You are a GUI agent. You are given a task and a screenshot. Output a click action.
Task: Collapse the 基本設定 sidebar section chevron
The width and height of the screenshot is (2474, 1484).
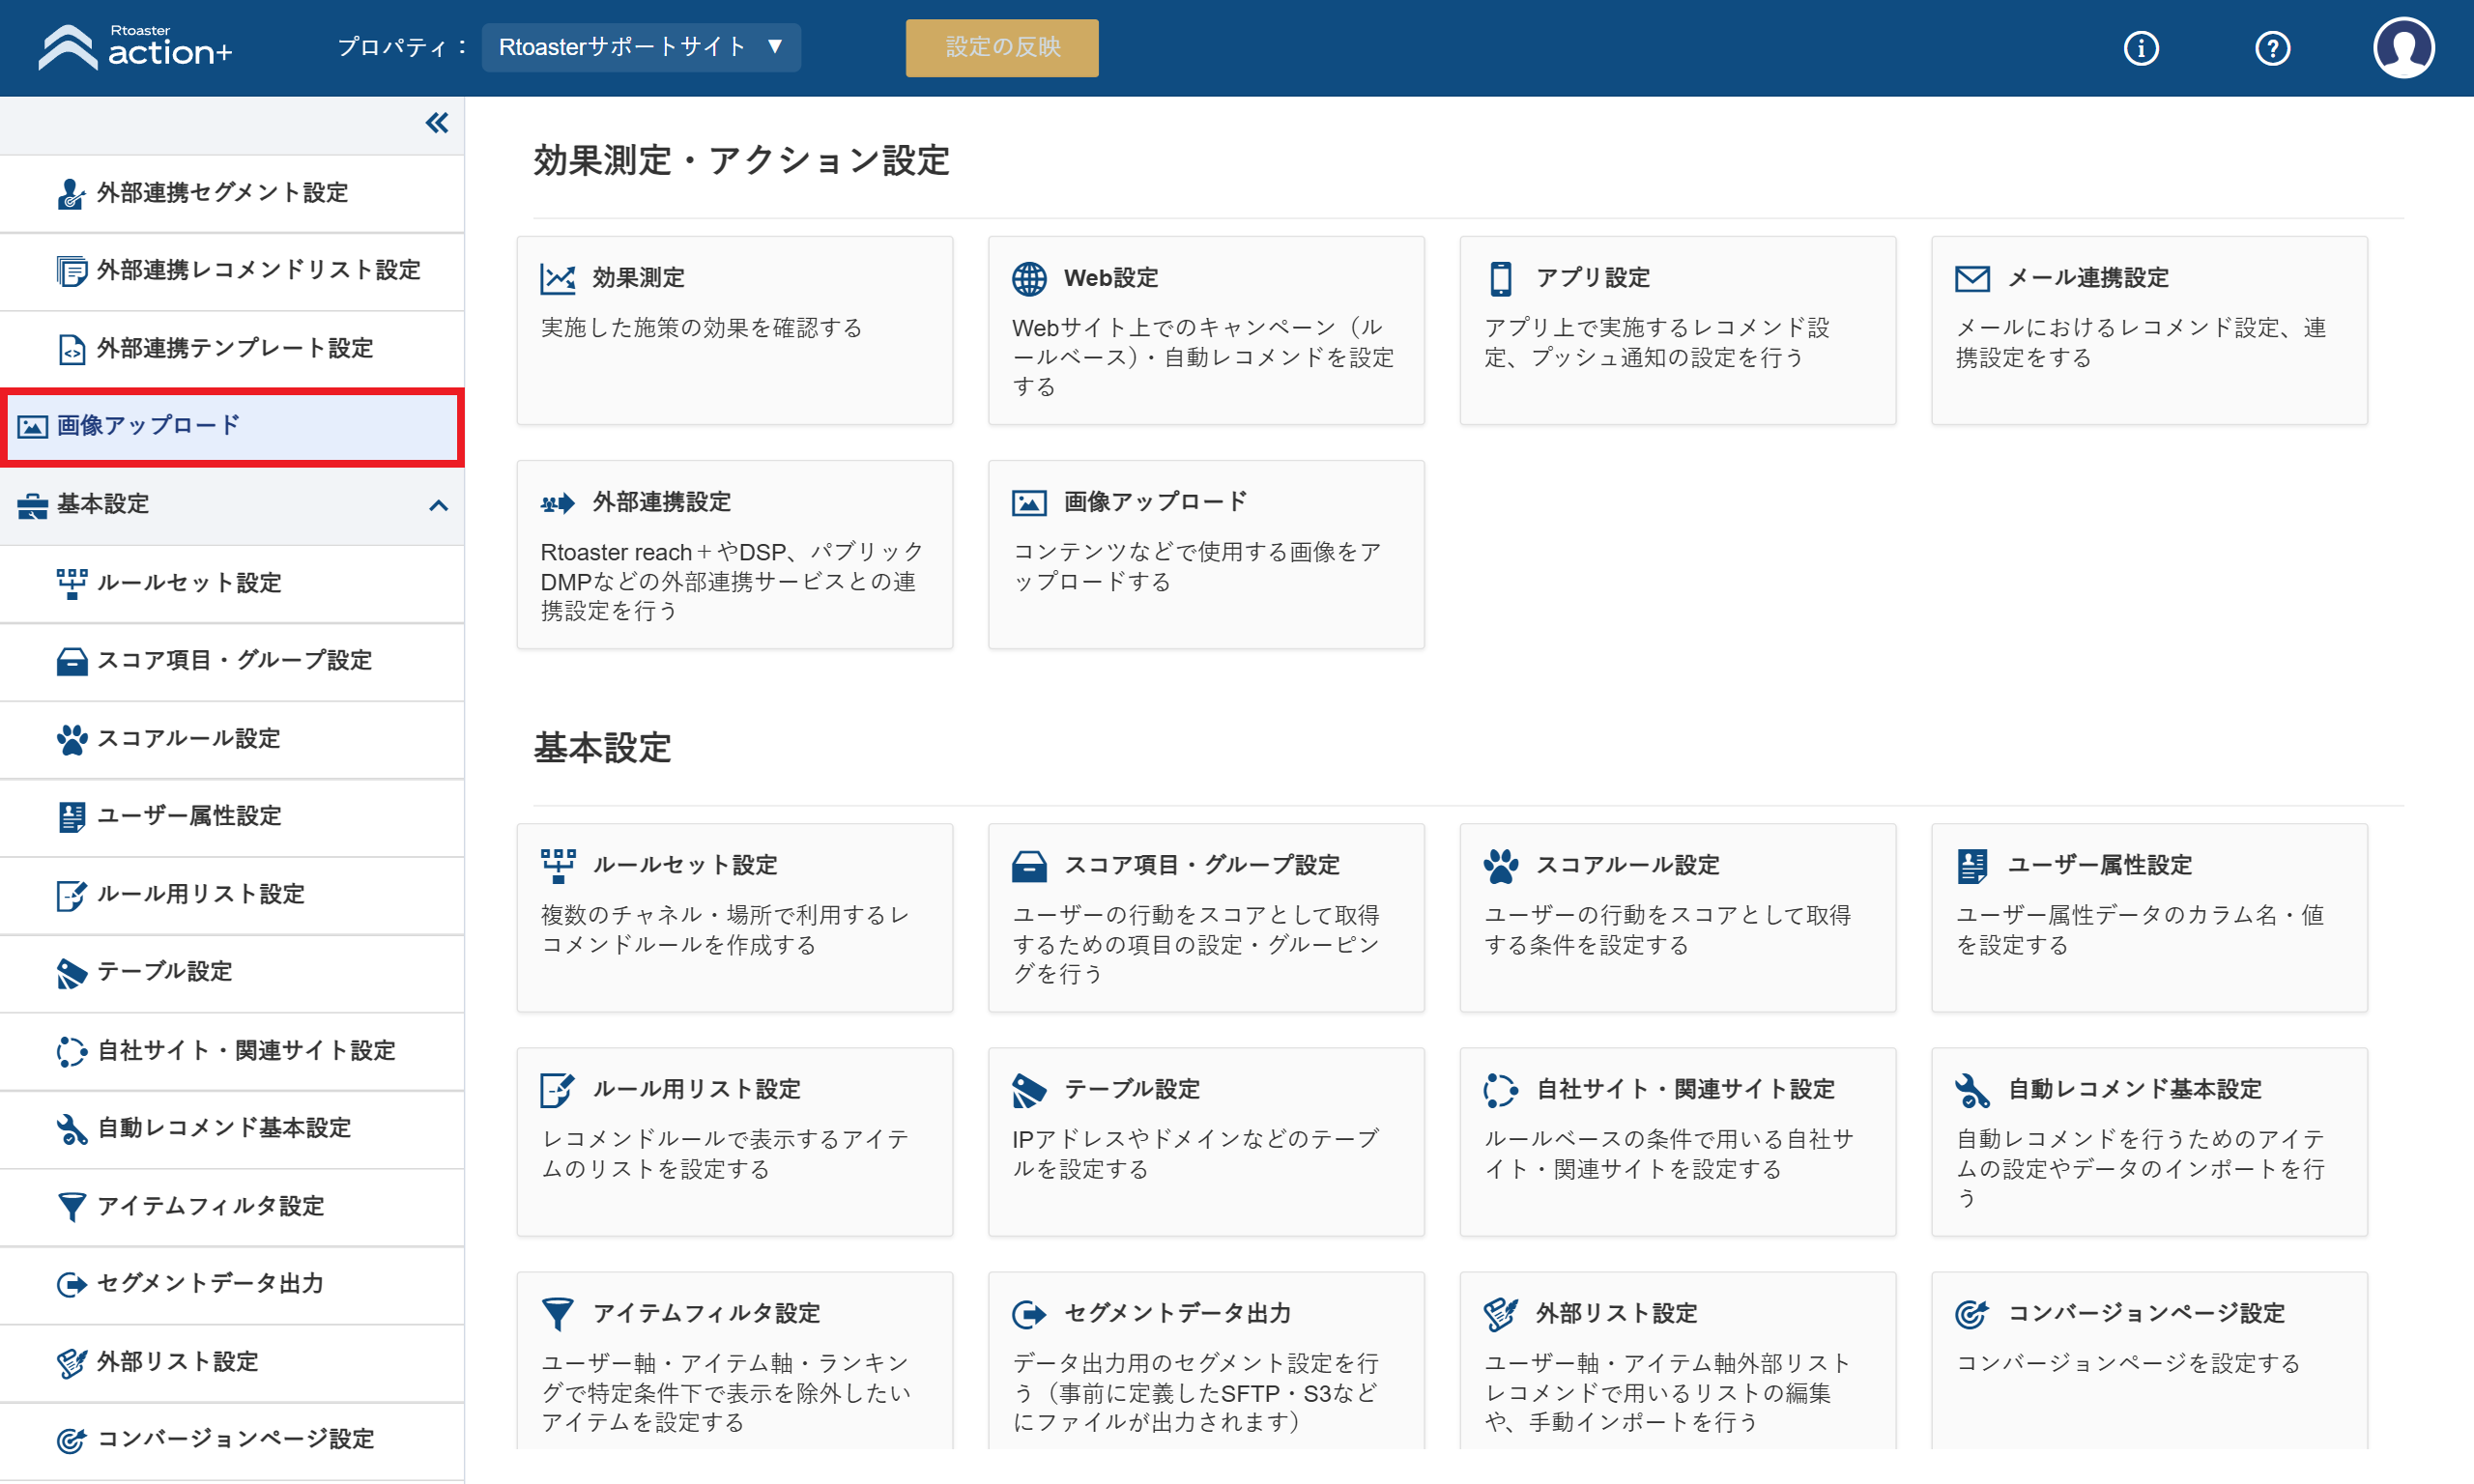[438, 505]
